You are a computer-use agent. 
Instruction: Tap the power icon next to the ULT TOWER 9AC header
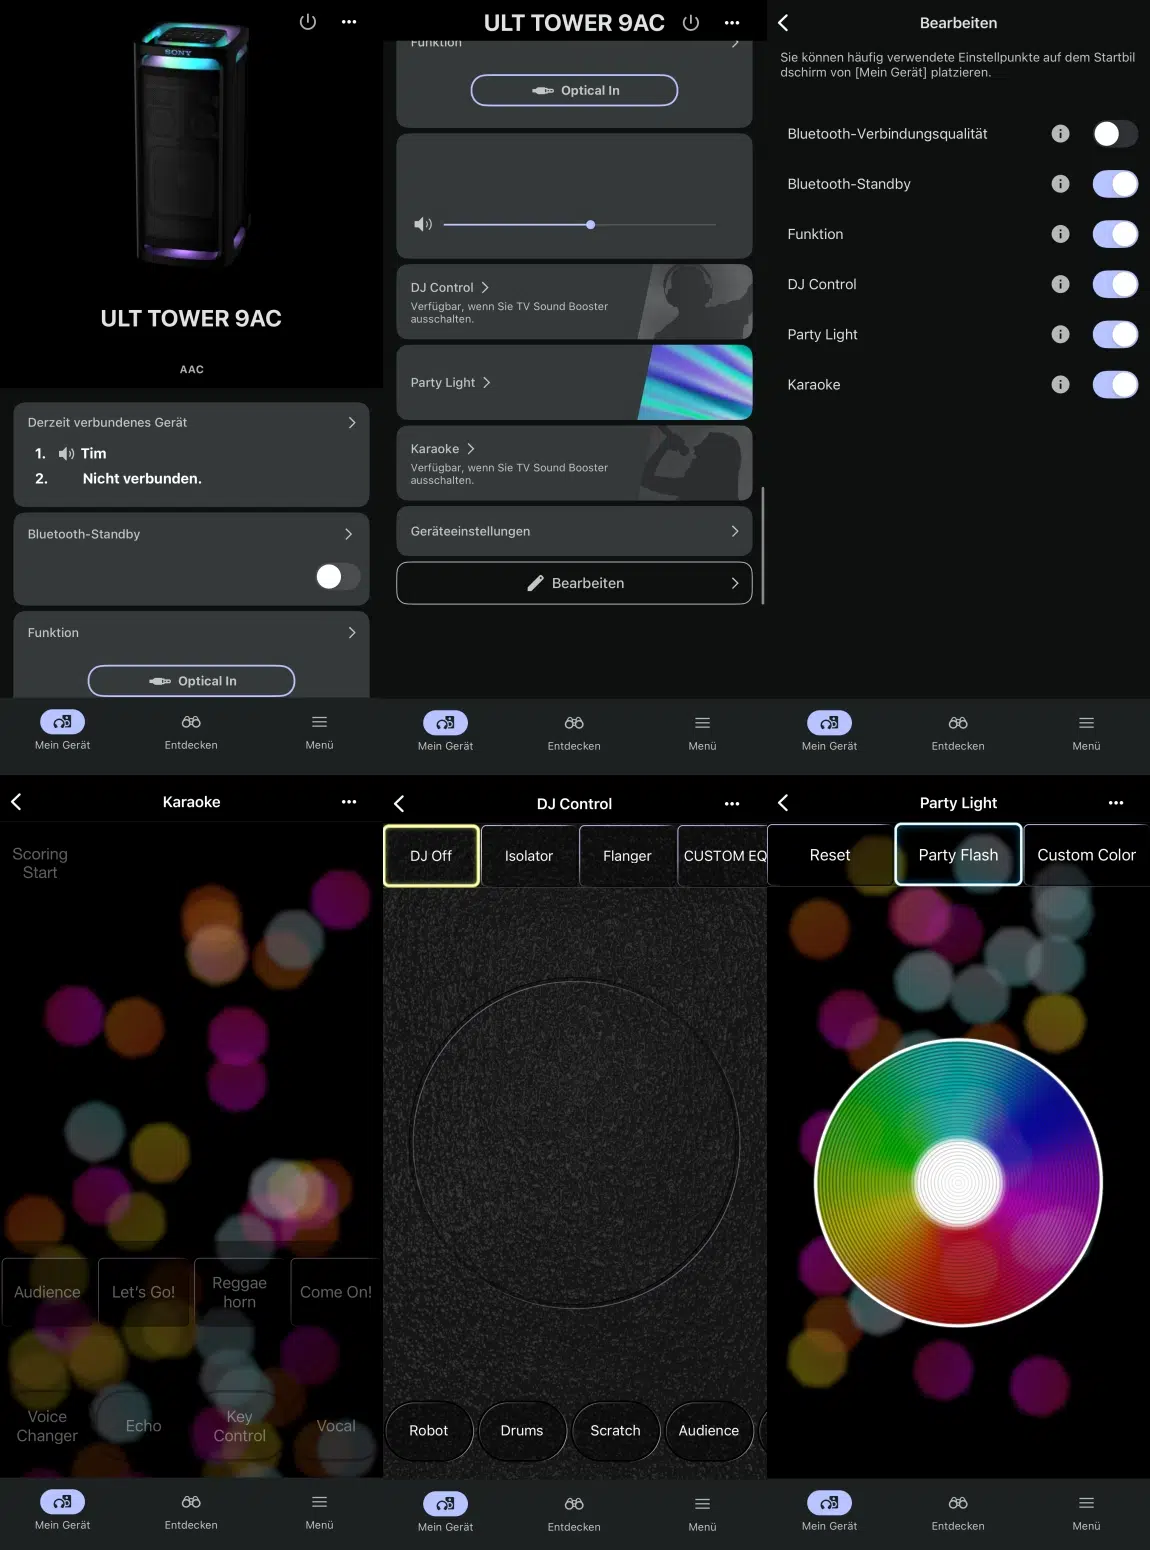(691, 23)
